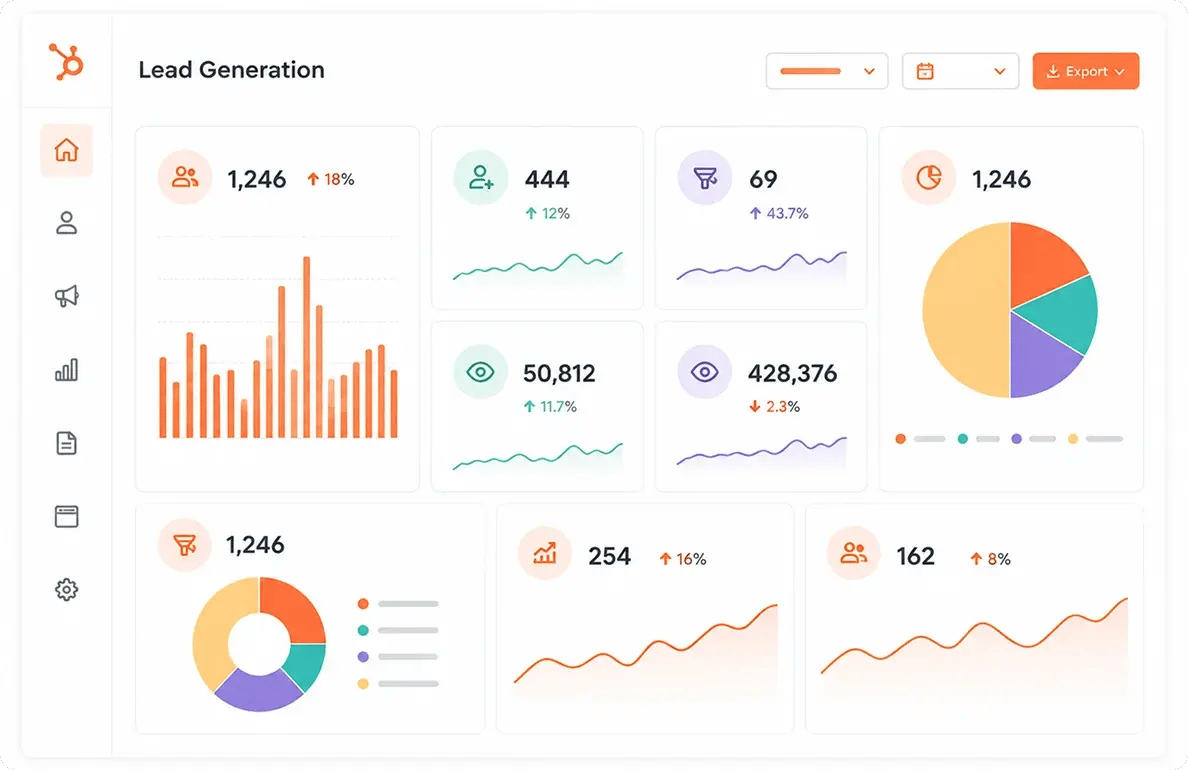Open the Reports bar chart sidebar icon

tap(67, 370)
